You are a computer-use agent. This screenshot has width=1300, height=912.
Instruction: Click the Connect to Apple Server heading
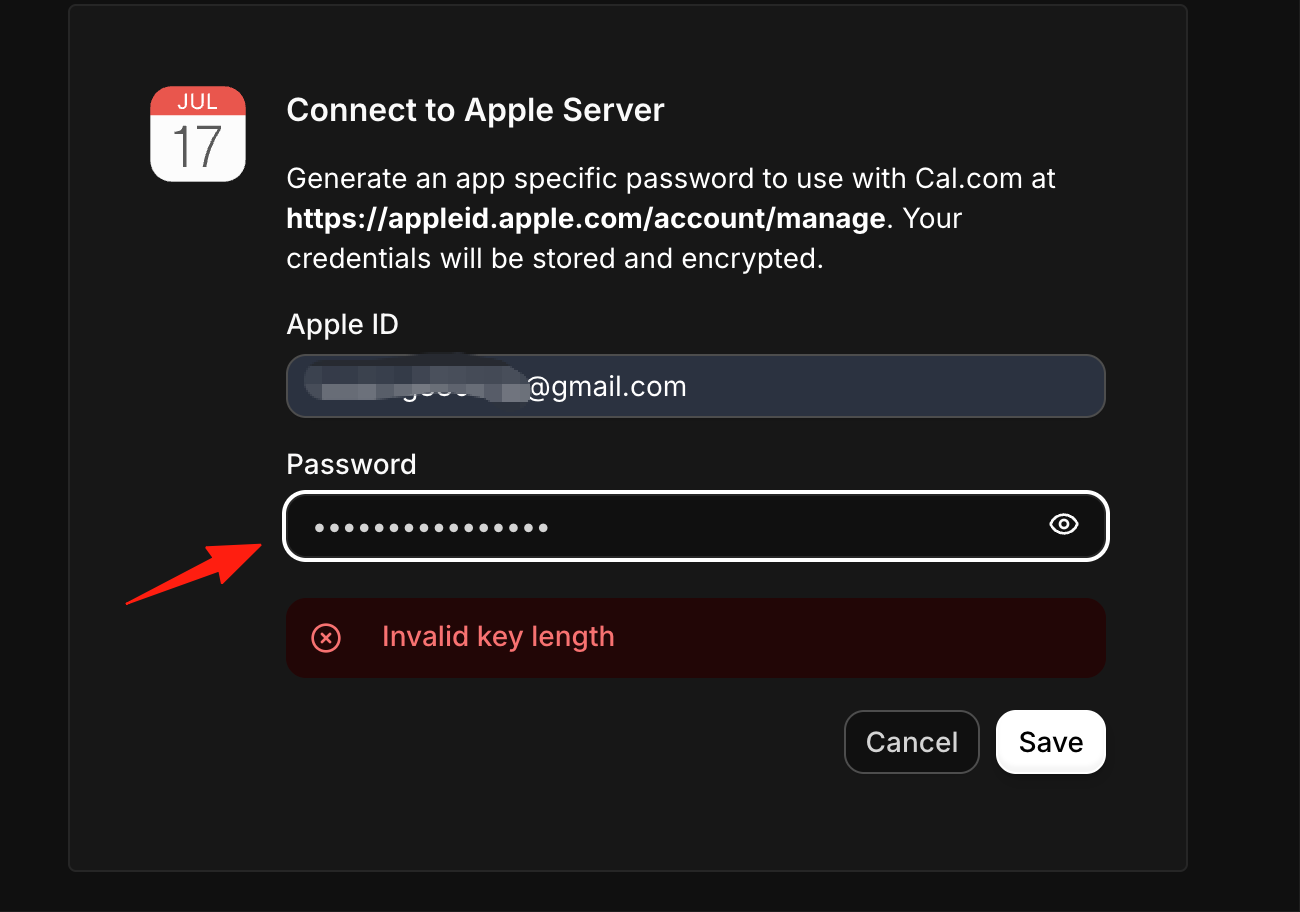[475, 110]
